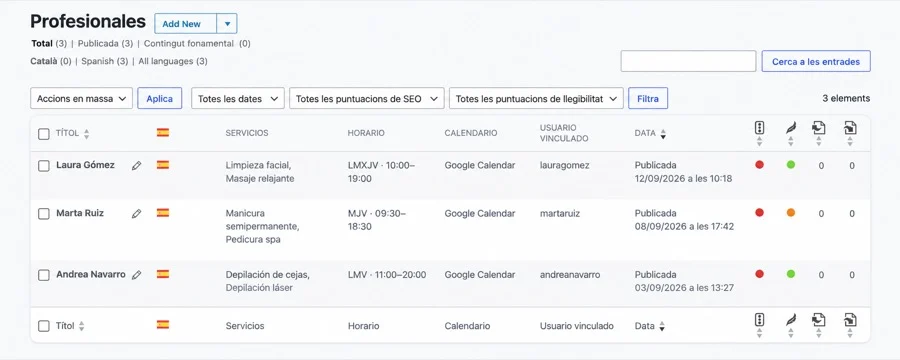This screenshot has height=360, width=900.
Task: Click date 08/09/2026 a les 17:42
Action: click(x=684, y=226)
